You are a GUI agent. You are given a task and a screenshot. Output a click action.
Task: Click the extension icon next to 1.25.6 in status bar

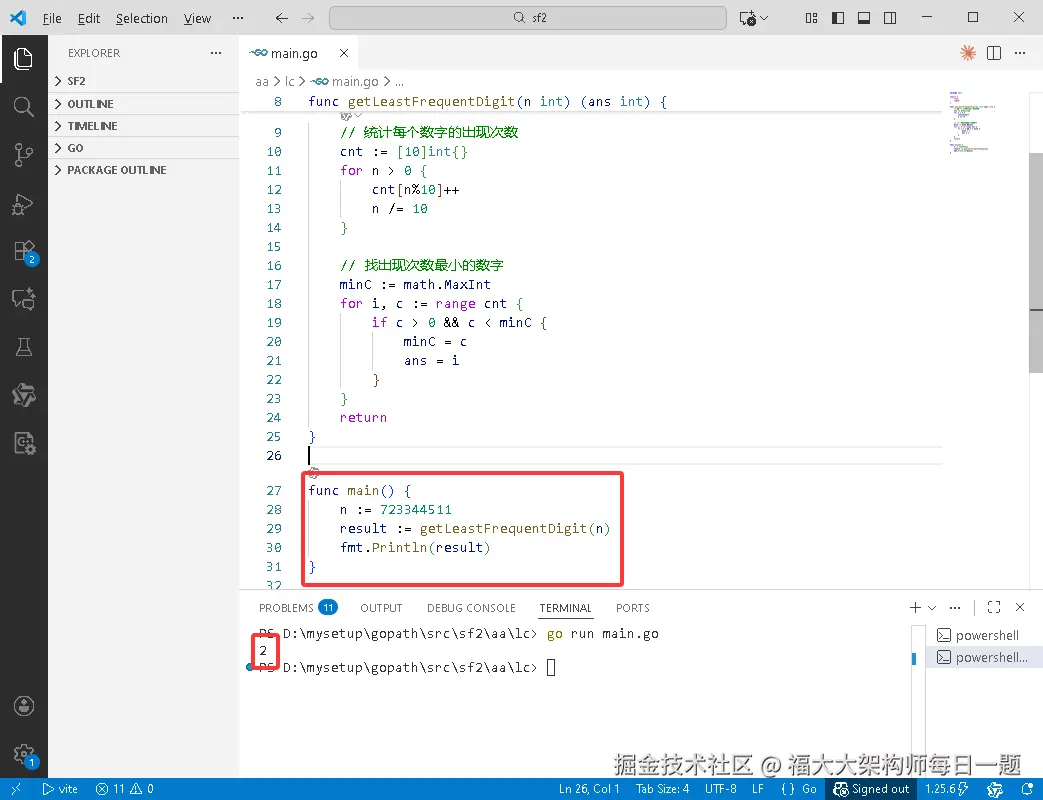[995, 789]
